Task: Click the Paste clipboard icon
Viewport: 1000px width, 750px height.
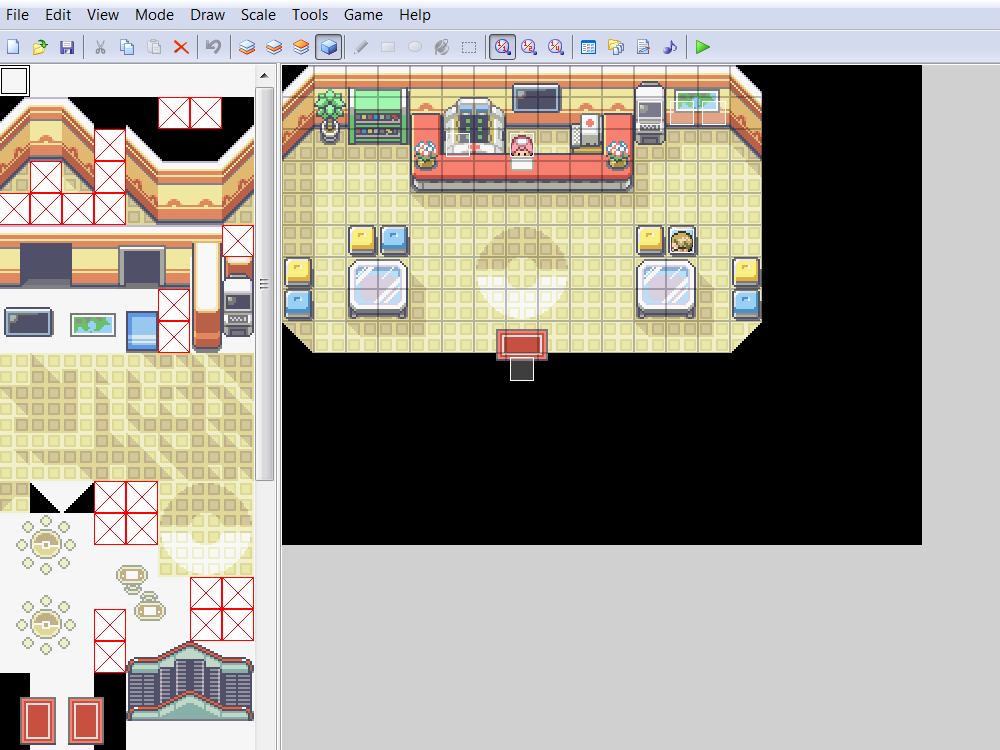Action: point(154,47)
